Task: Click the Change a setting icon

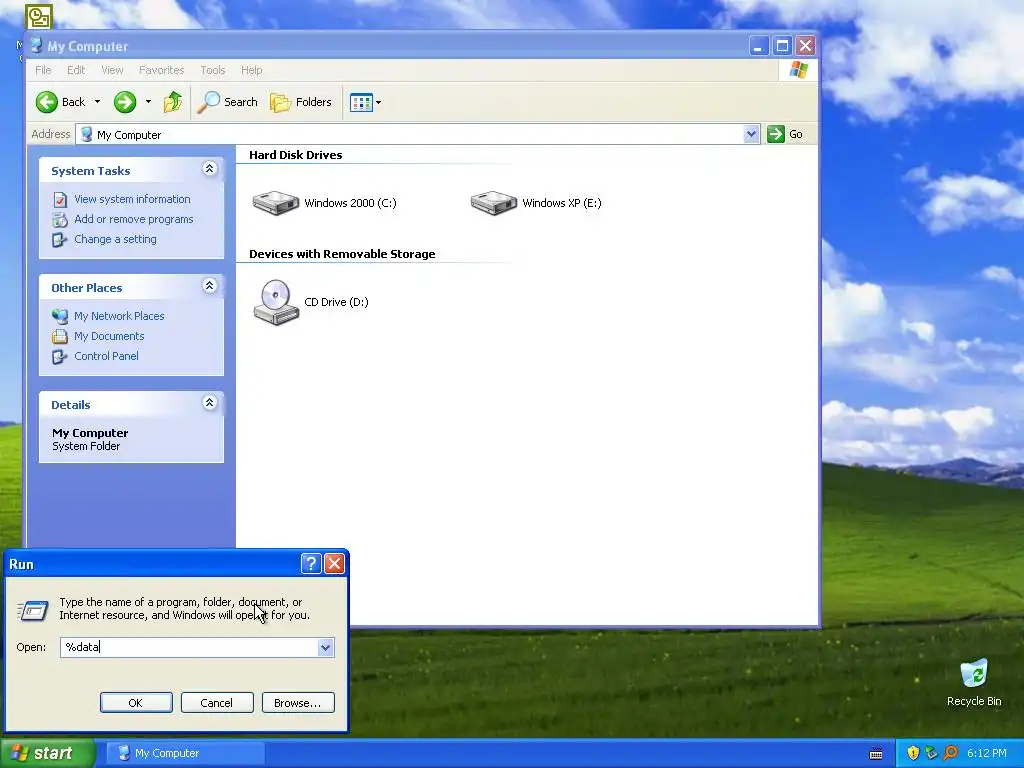Action: [x=59, y=240]
